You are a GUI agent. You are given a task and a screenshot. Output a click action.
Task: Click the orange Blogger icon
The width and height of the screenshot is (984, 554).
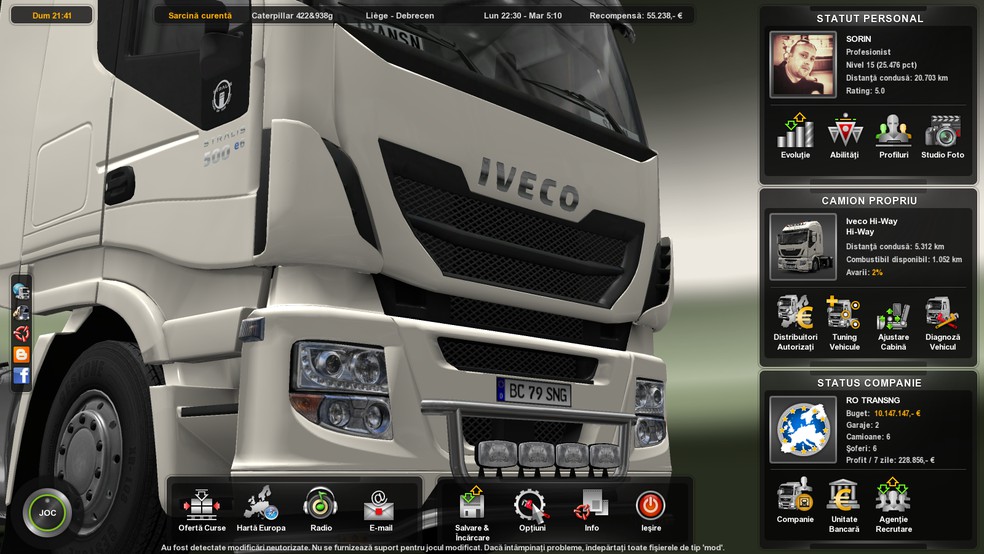21,354
